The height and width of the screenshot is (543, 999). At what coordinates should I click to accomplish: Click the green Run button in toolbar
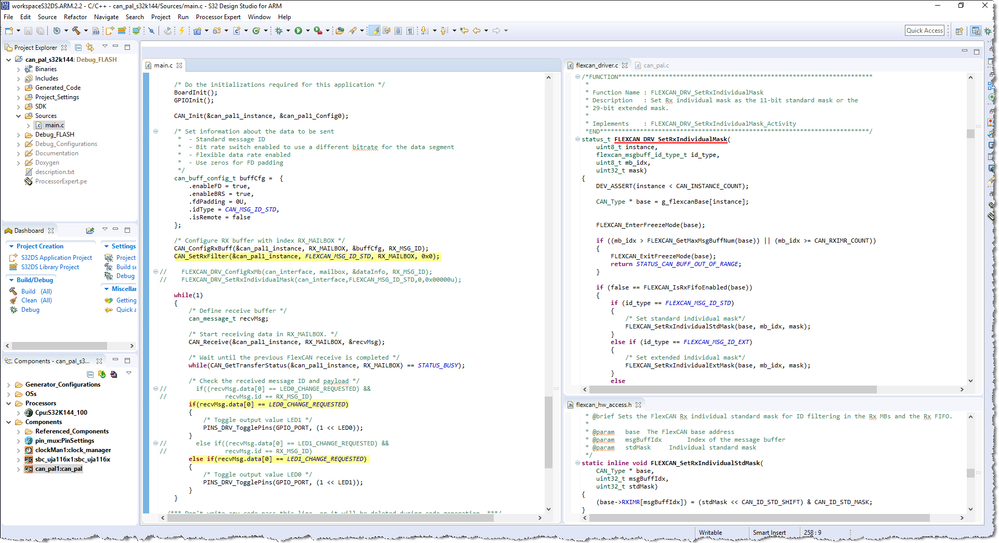click(x=298, y=31)
